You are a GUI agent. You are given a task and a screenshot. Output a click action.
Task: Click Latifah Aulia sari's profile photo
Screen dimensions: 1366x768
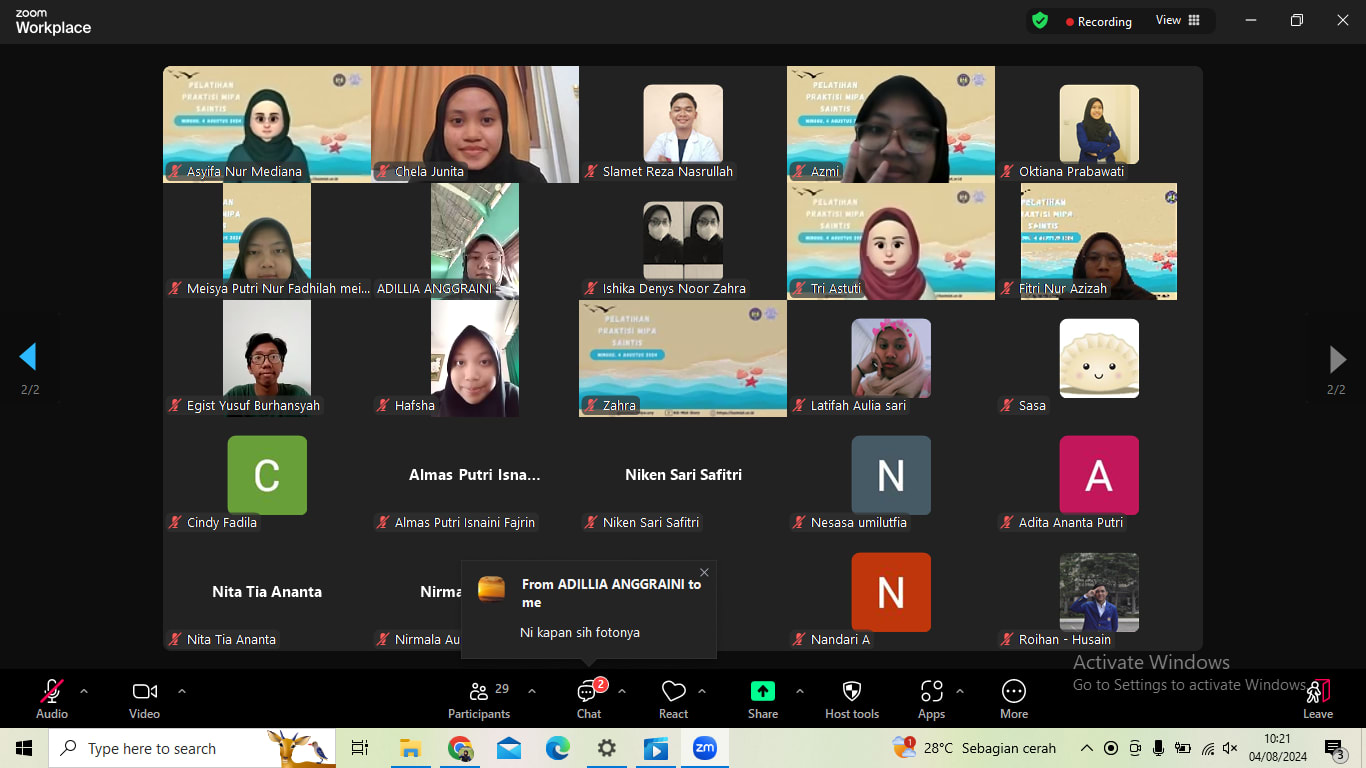(891, 358)
